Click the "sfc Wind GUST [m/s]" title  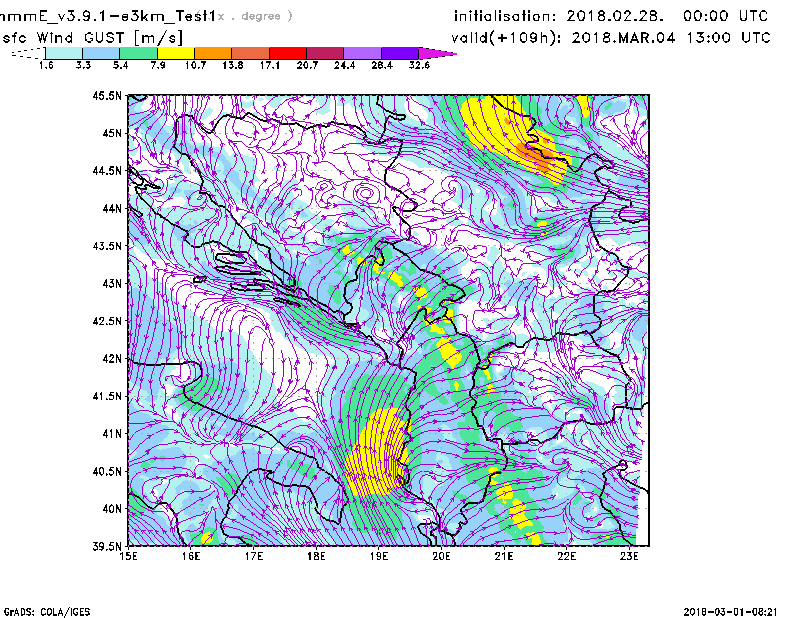92,38
